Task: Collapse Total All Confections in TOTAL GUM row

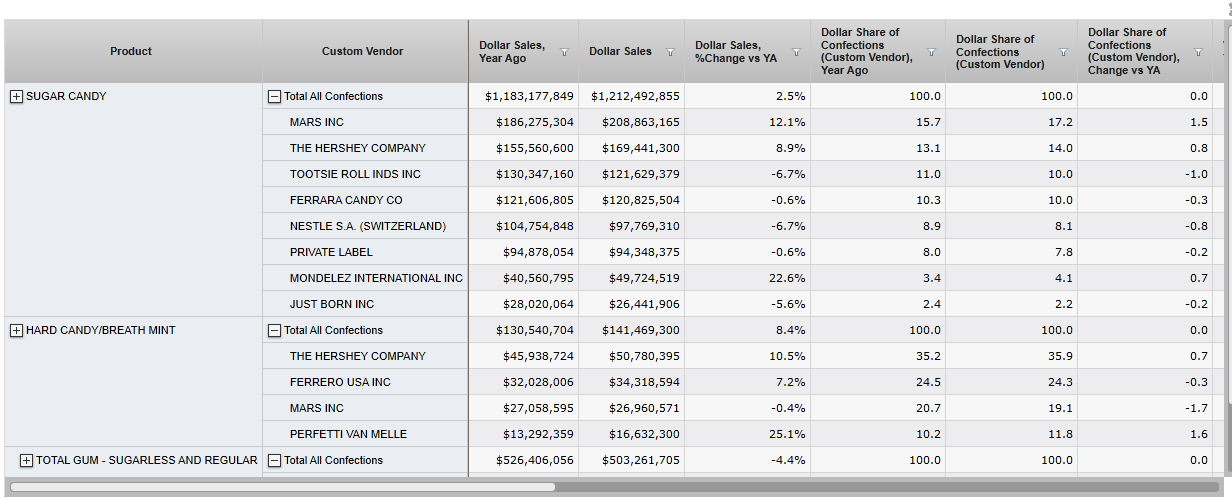Action: coord(274,461)
